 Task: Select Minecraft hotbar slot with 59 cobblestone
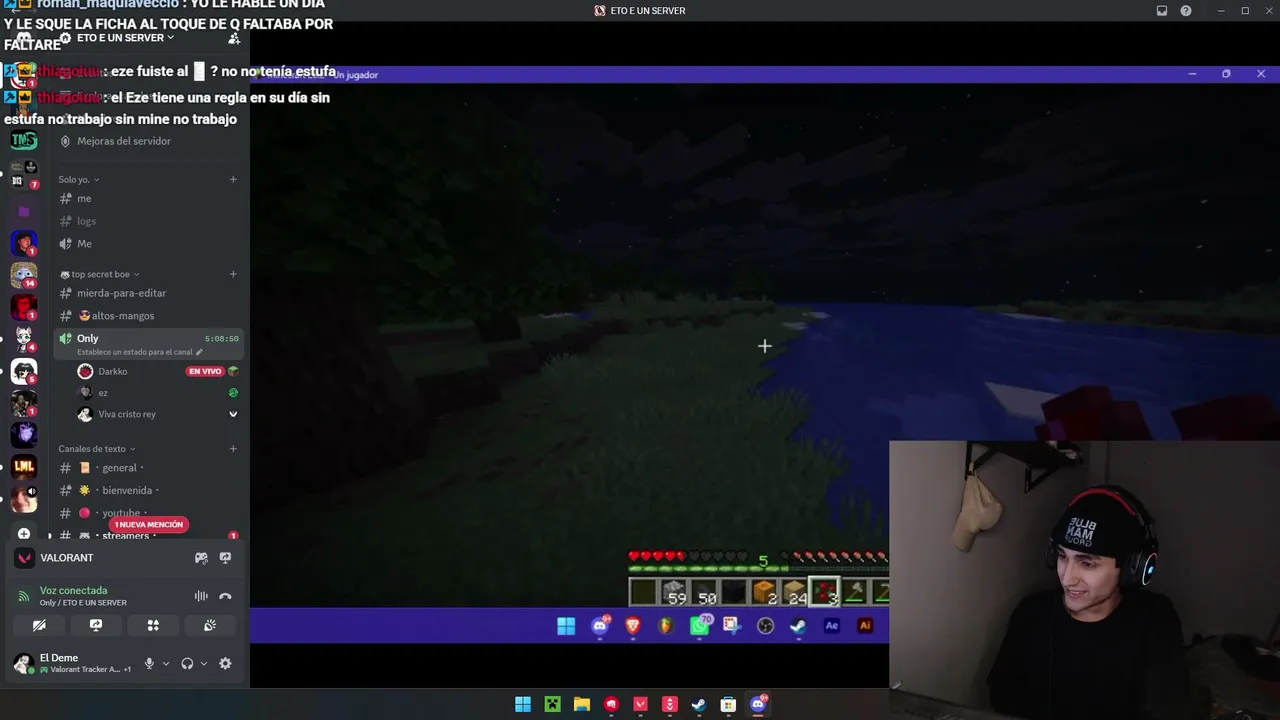click(x=673, y=593)
